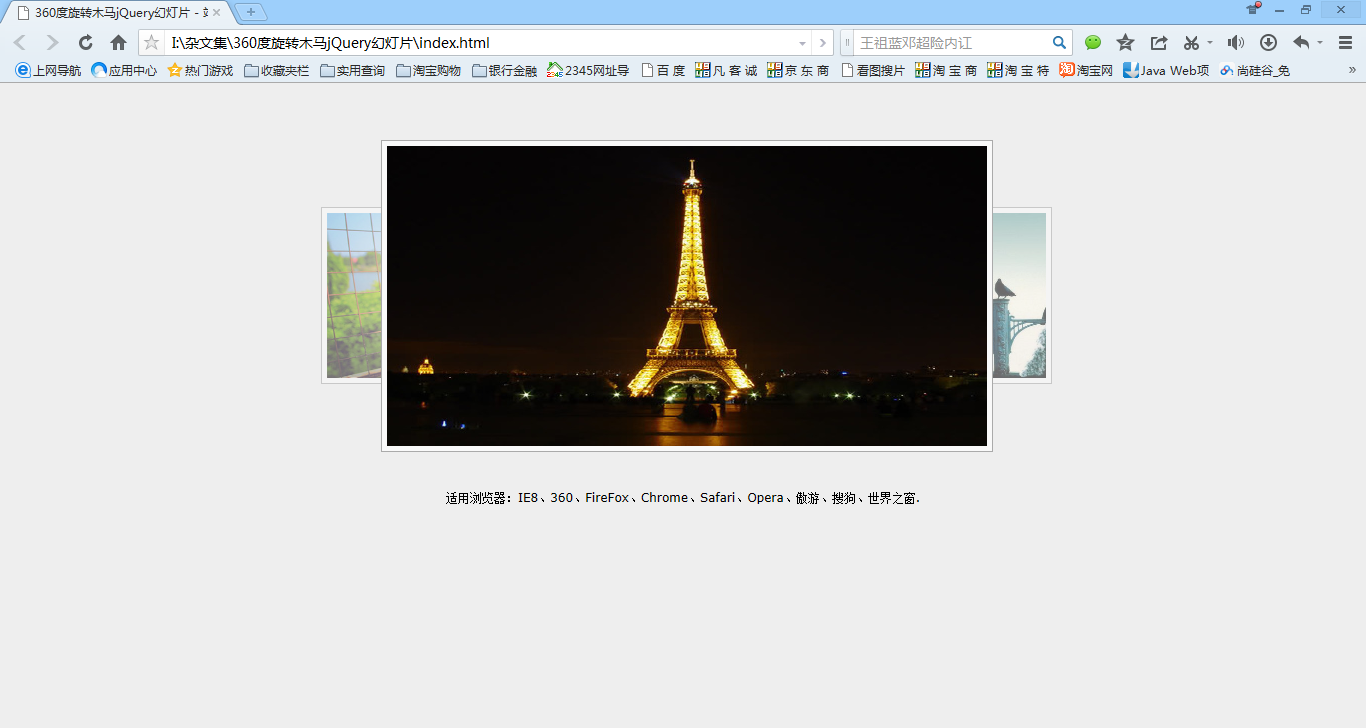Click the star icon in the address bar
The width and height of the screenshot is (1366, 728).
pyautogui.click(x=152, y=43)
